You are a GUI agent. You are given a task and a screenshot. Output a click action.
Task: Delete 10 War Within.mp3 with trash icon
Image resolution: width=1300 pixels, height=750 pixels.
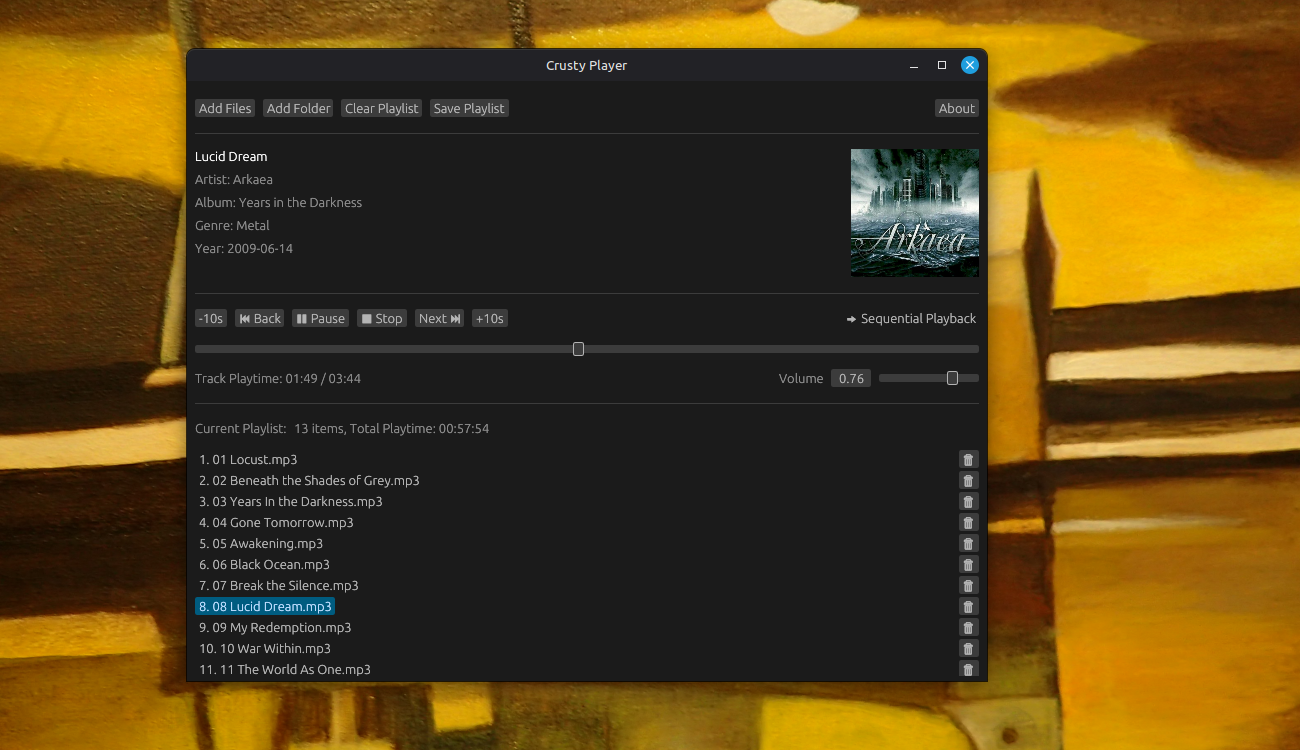click(967, 649)
